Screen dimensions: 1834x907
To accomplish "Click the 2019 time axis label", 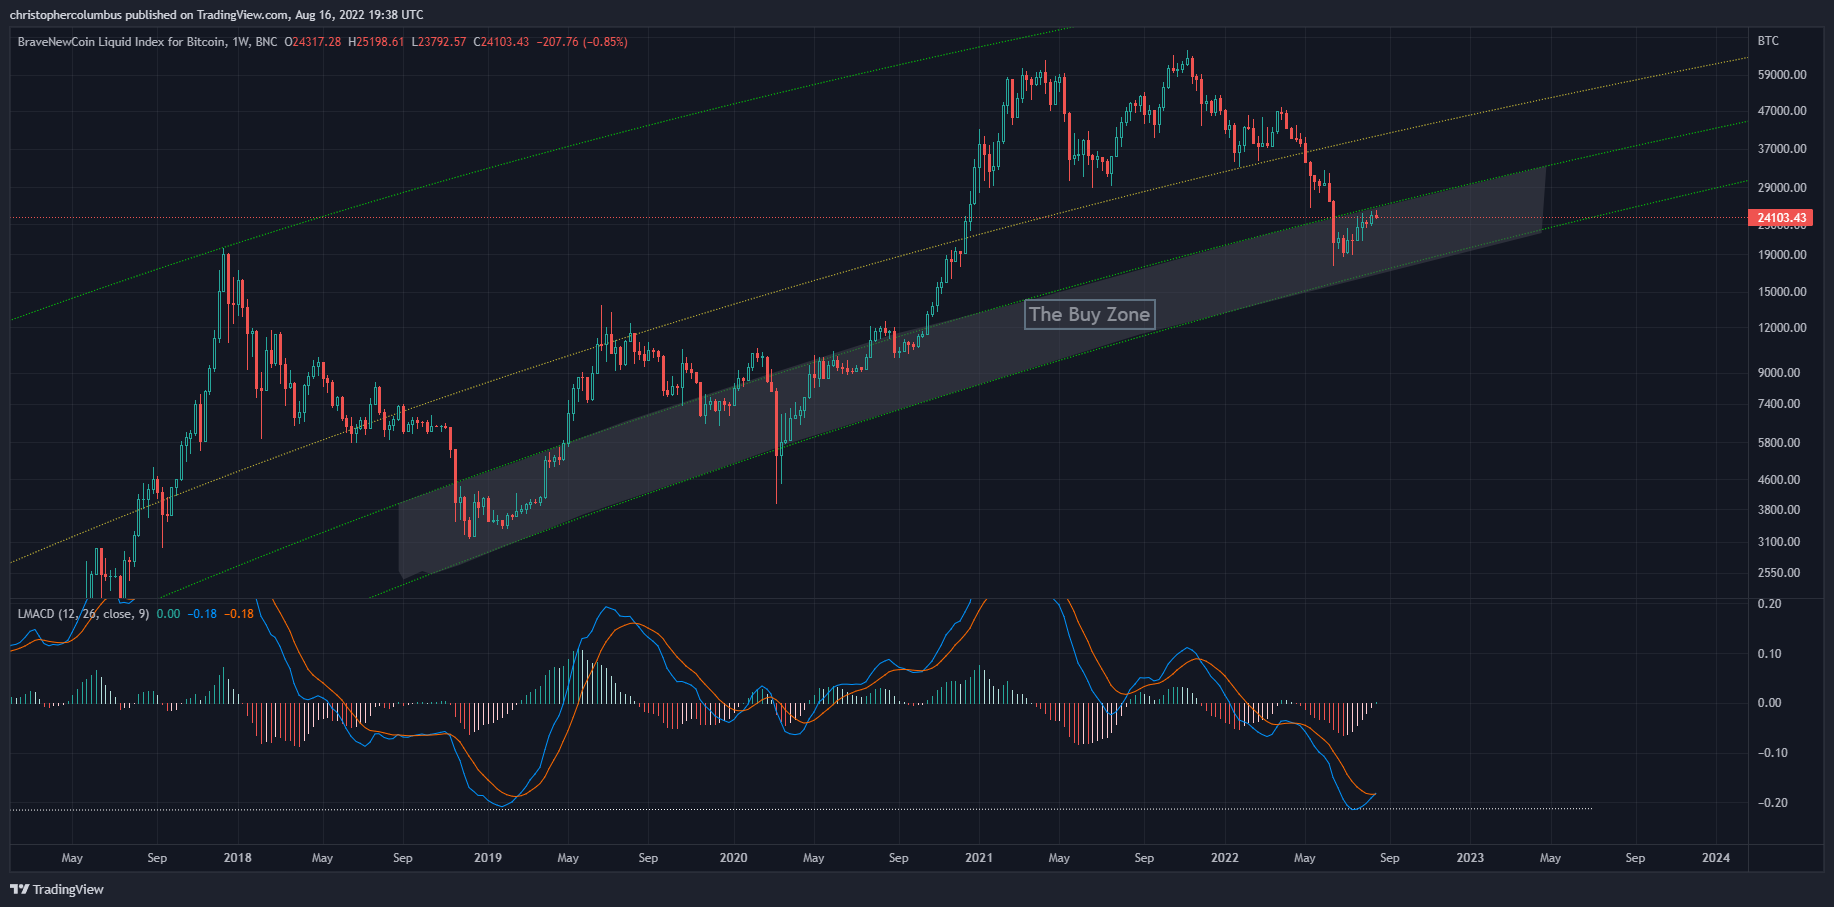I will coord(488,858).
